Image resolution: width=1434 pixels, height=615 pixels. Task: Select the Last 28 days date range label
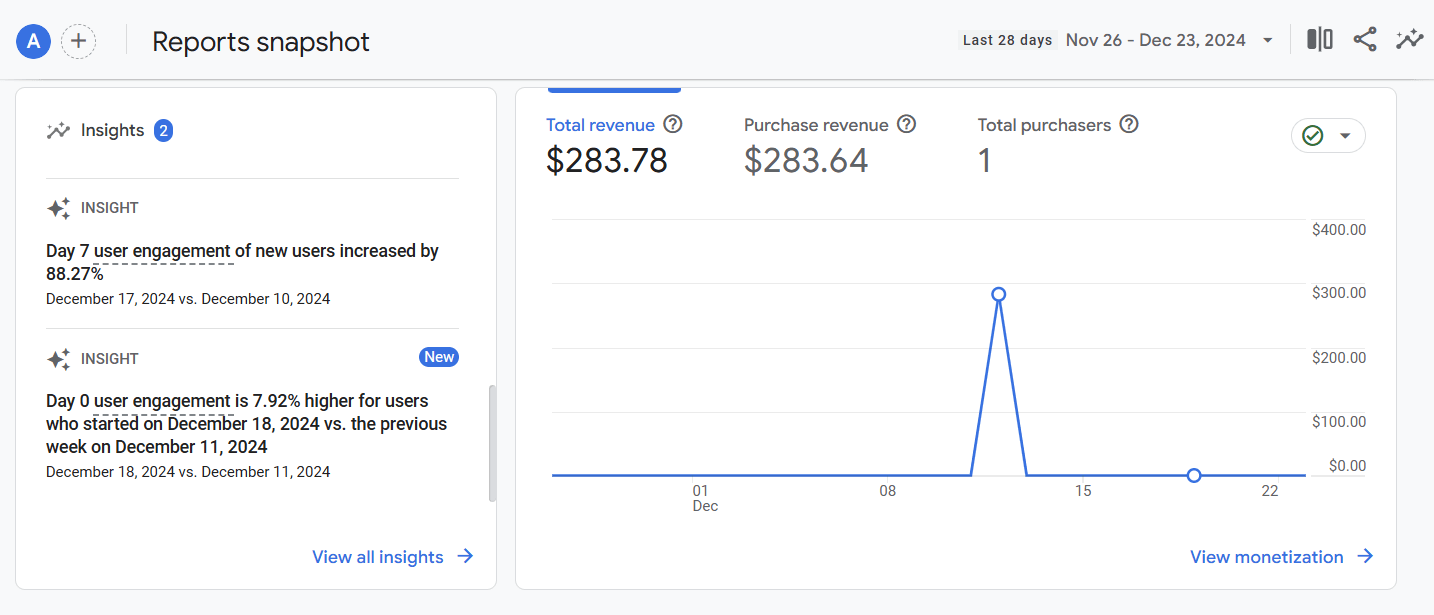coord(1007,40)
